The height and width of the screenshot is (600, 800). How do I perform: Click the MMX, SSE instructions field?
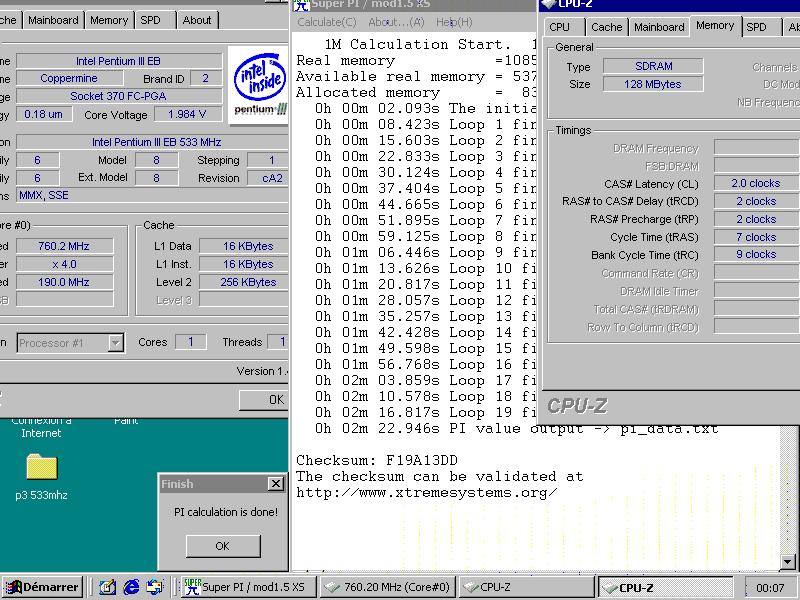pyautogui.click(x=152, y=195)
